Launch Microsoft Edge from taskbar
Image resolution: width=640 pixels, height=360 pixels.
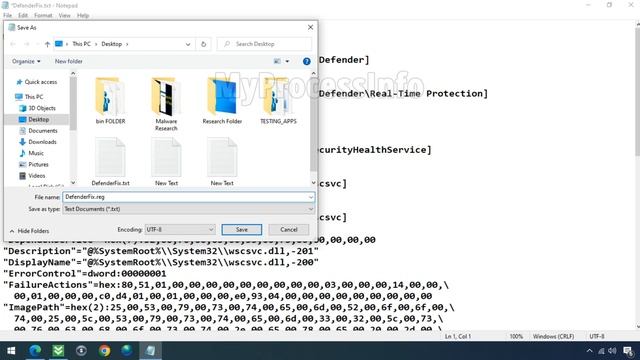tap(35, 351)
